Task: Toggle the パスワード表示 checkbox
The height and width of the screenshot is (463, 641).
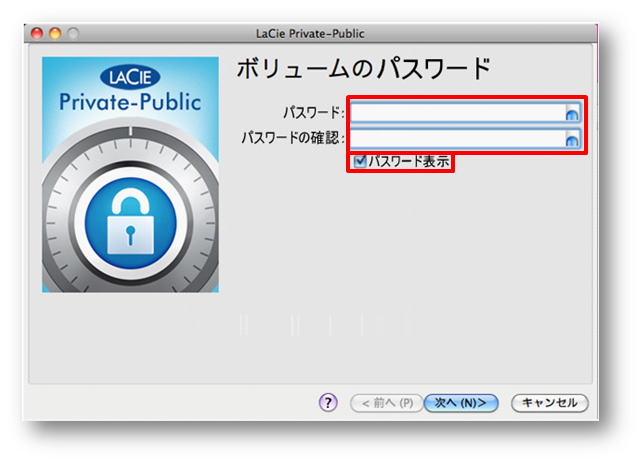Action: pyautogui.click(x=359, y=161)
